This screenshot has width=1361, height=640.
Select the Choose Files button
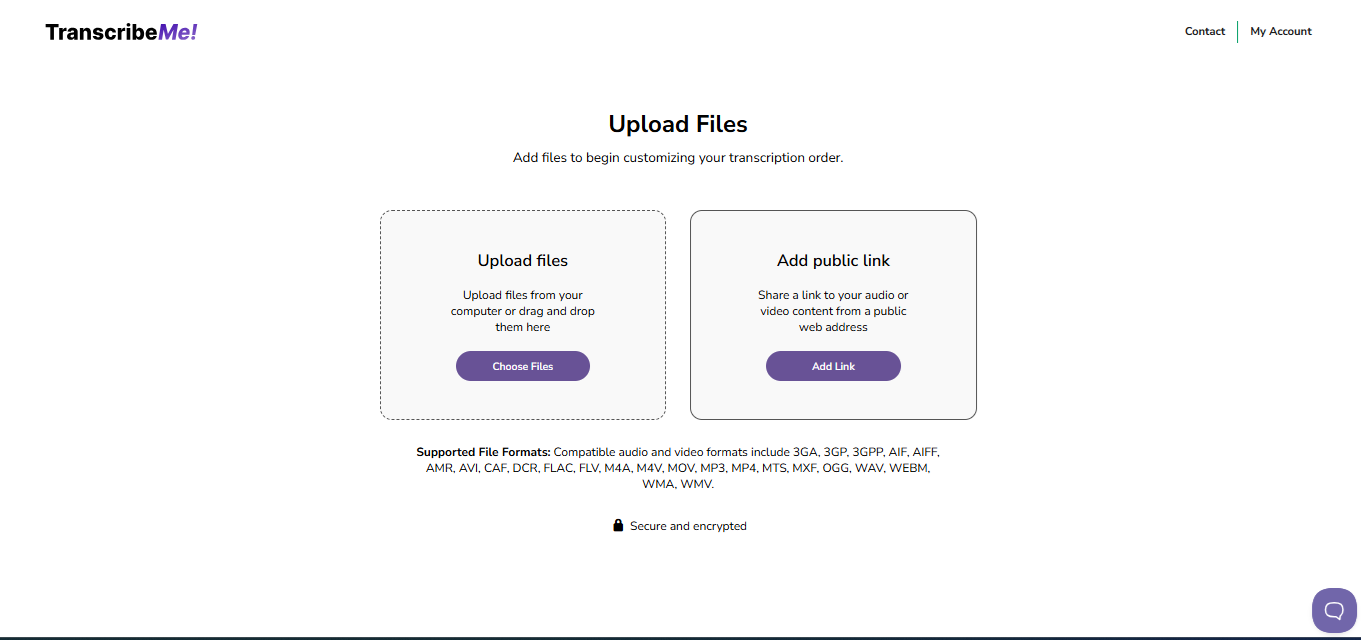[x=522, y=366]
